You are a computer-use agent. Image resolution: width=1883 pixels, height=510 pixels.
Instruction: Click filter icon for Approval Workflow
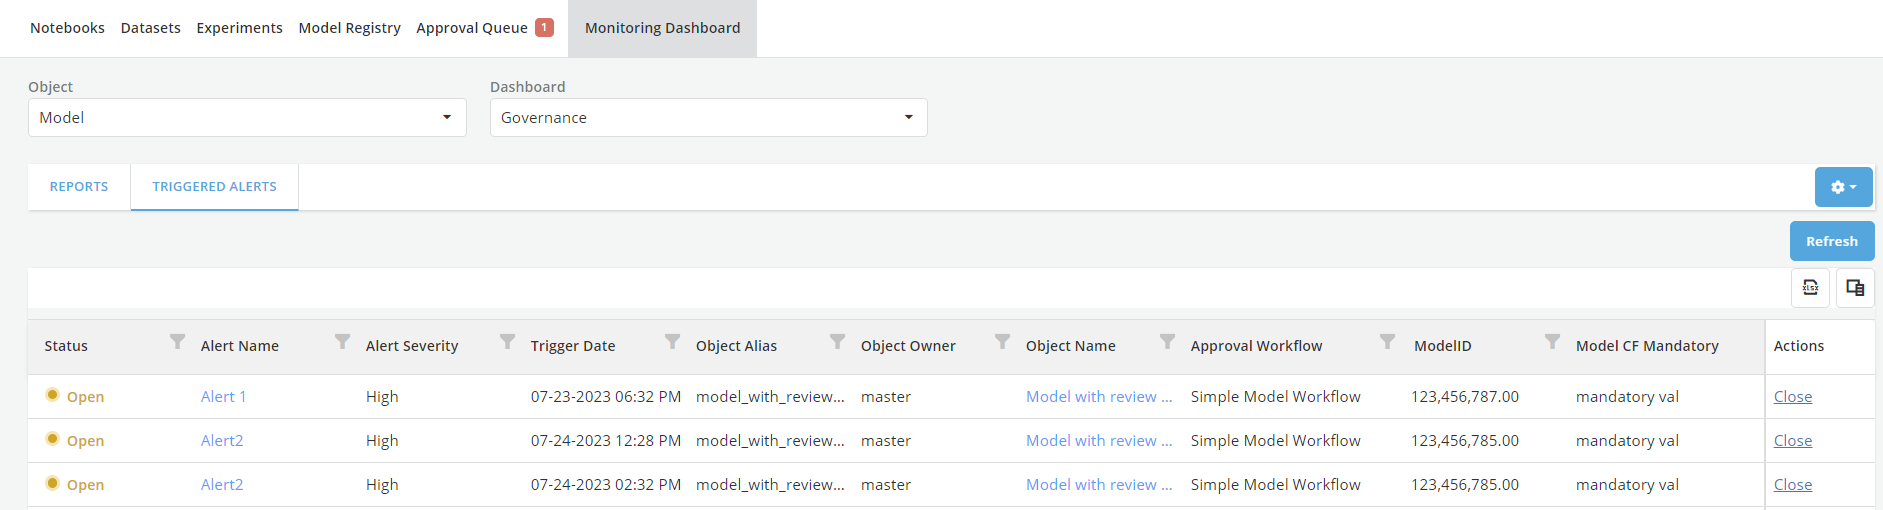(x=1387, y=342)
